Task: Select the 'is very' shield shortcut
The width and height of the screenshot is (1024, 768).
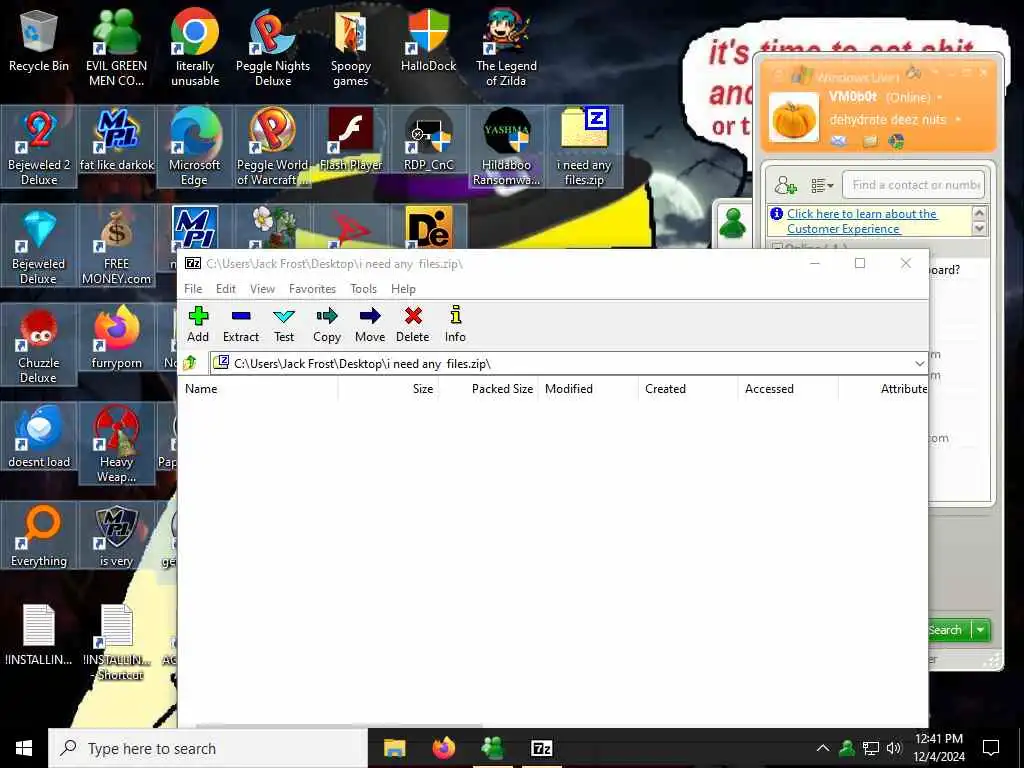Action: click(116, 536)
